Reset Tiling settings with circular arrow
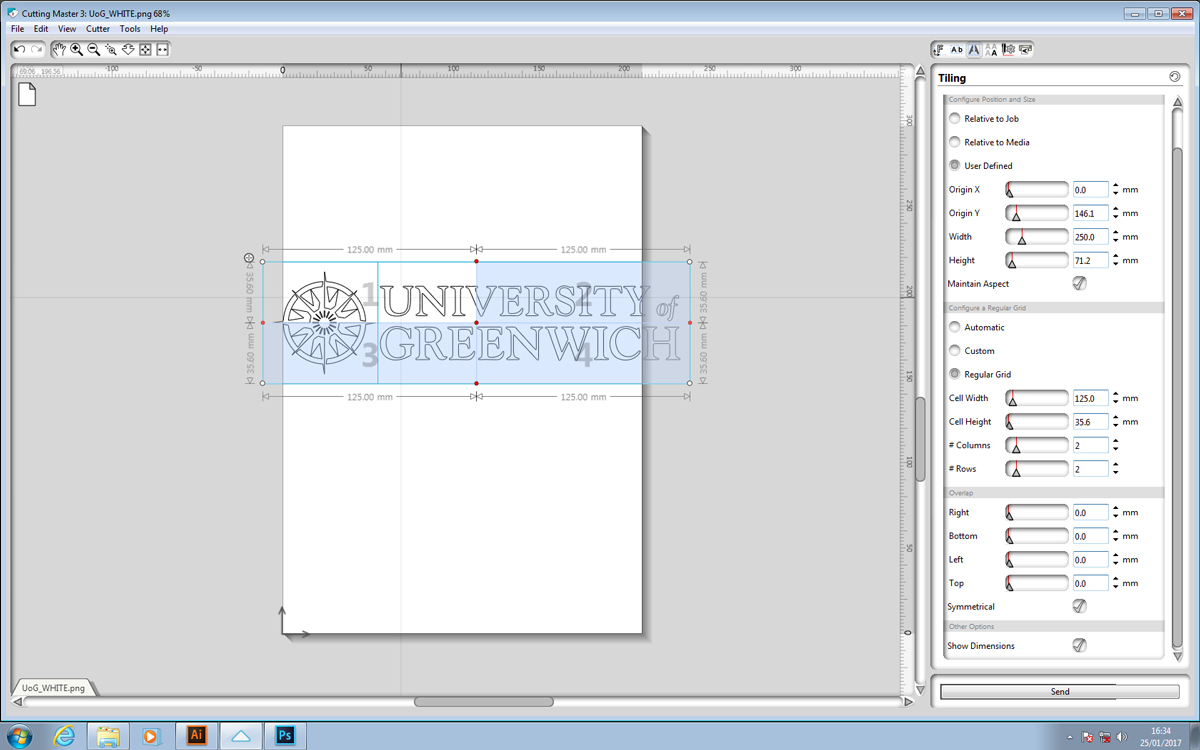Viewport: 1200px width, 750px height. click(1174, 77)
